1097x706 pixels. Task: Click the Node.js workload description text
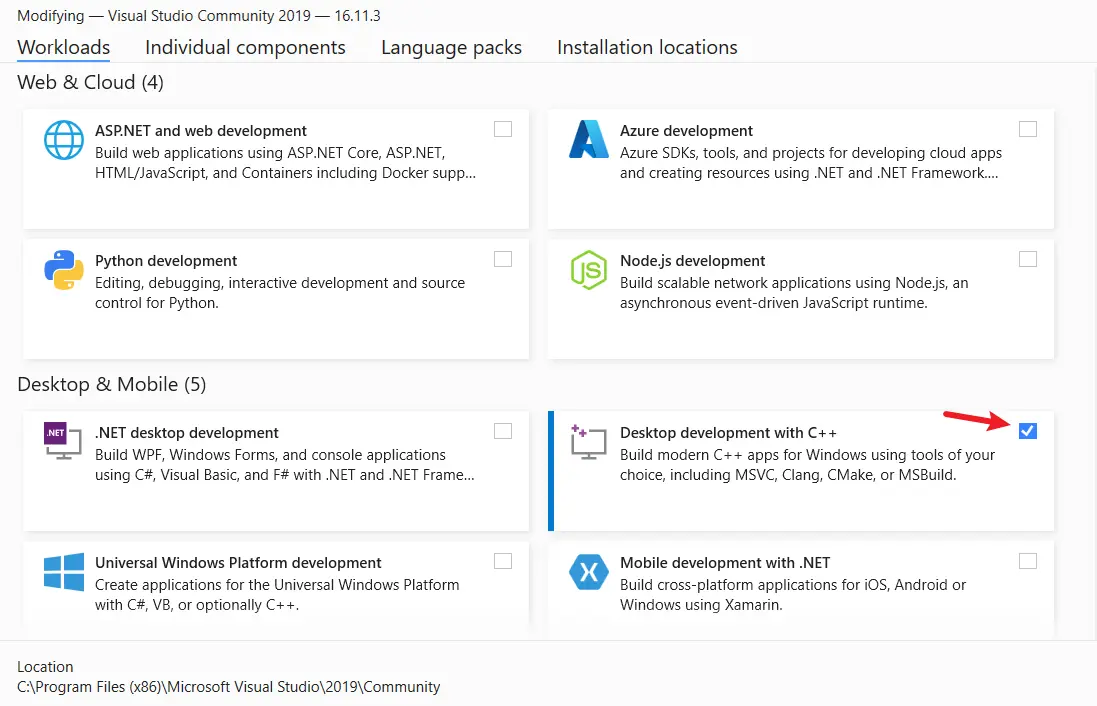pyautogui.click(x=794, y=293)
